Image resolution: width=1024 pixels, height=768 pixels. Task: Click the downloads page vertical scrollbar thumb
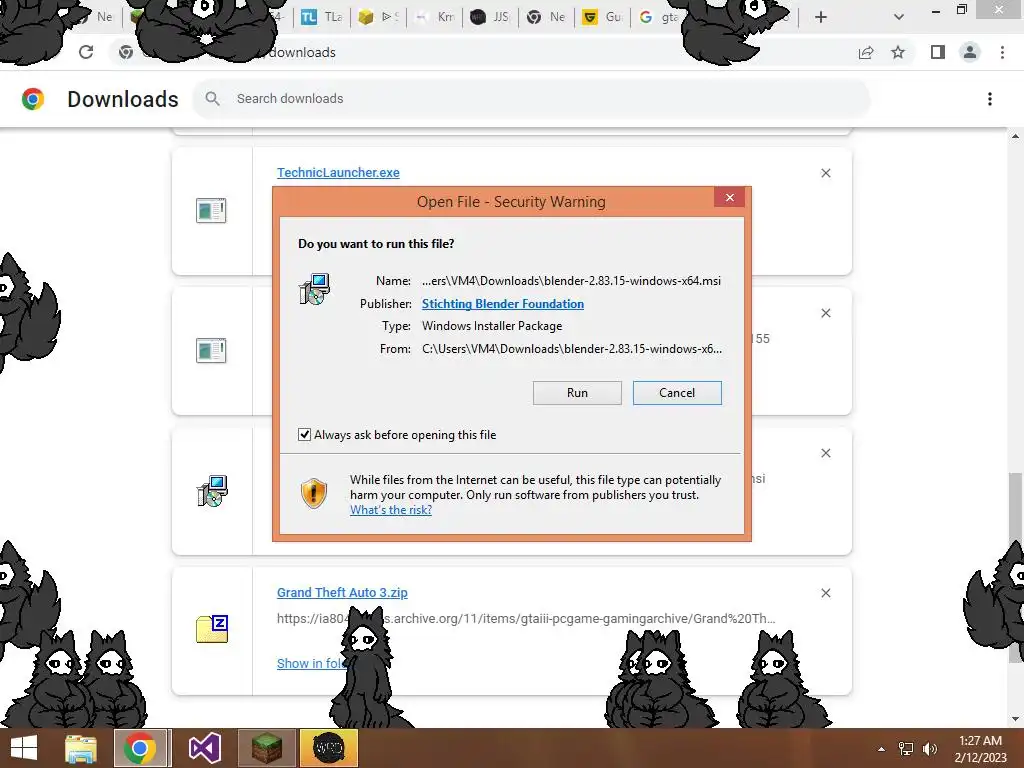tap(1015, 567)
